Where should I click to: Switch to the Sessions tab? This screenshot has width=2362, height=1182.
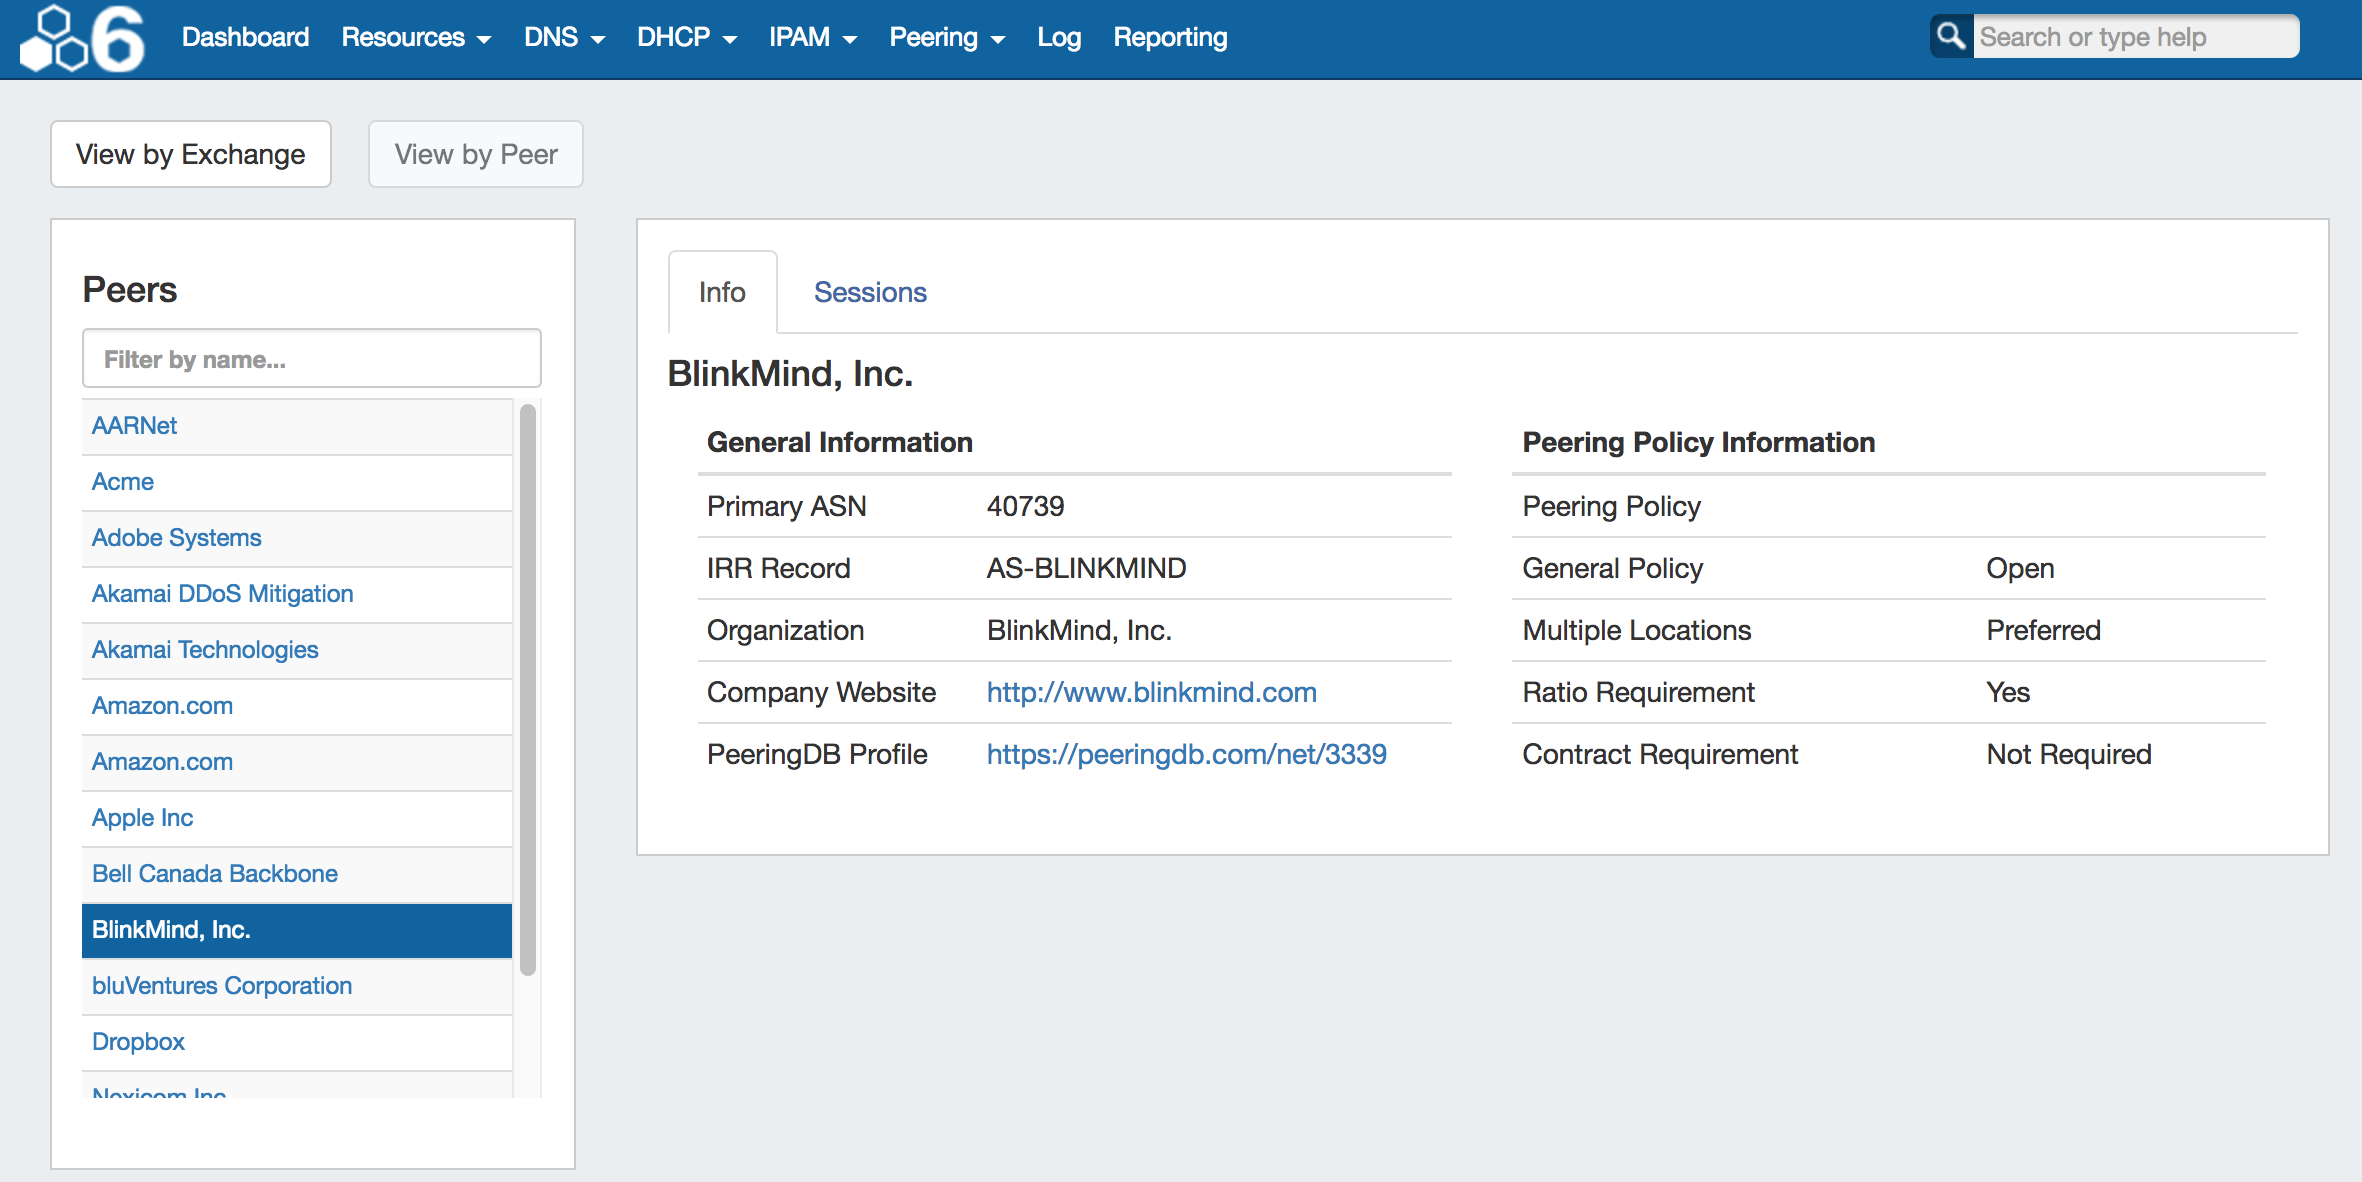[x=869, y=292]
